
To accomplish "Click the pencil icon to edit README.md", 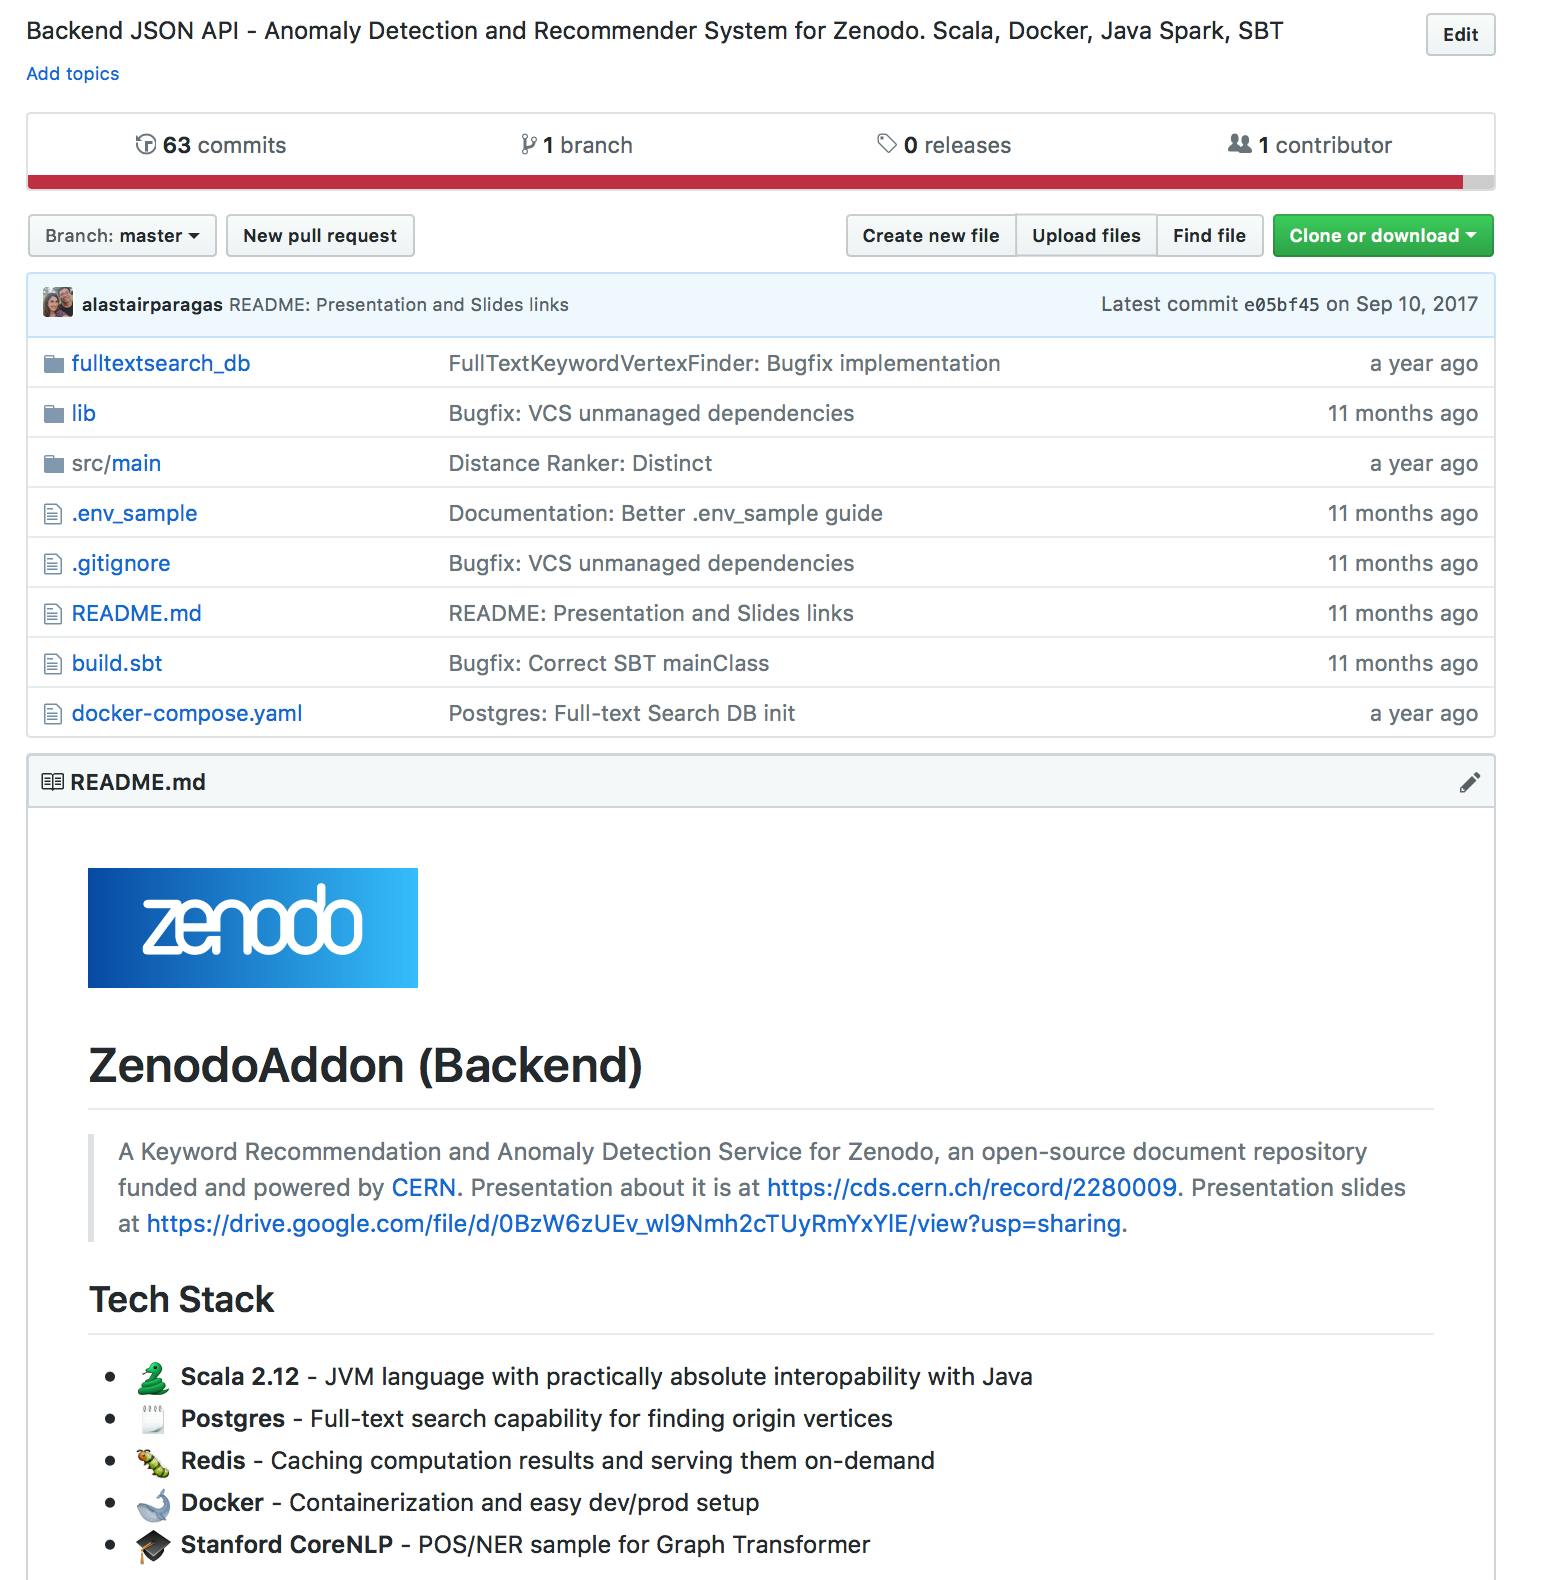I will 1469,783.
